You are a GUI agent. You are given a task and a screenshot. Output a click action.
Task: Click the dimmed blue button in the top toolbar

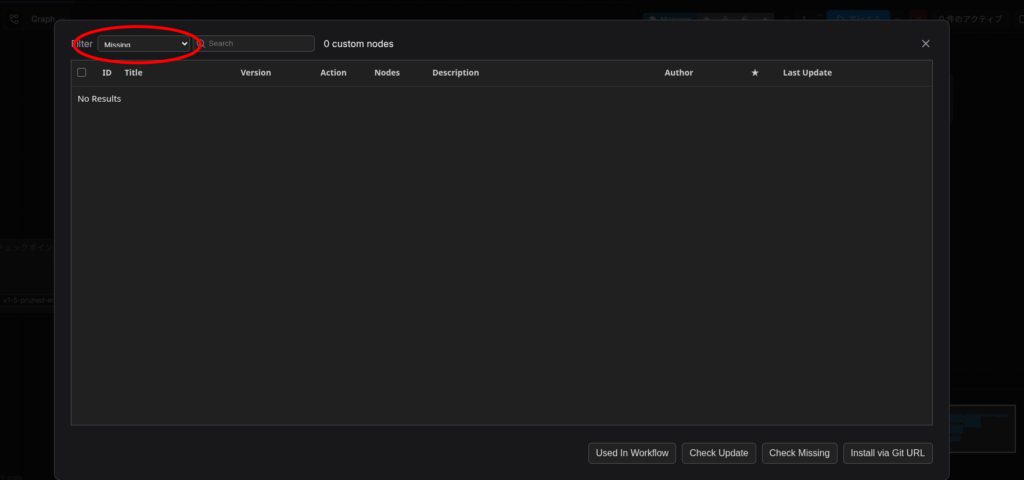coord(857,18)
